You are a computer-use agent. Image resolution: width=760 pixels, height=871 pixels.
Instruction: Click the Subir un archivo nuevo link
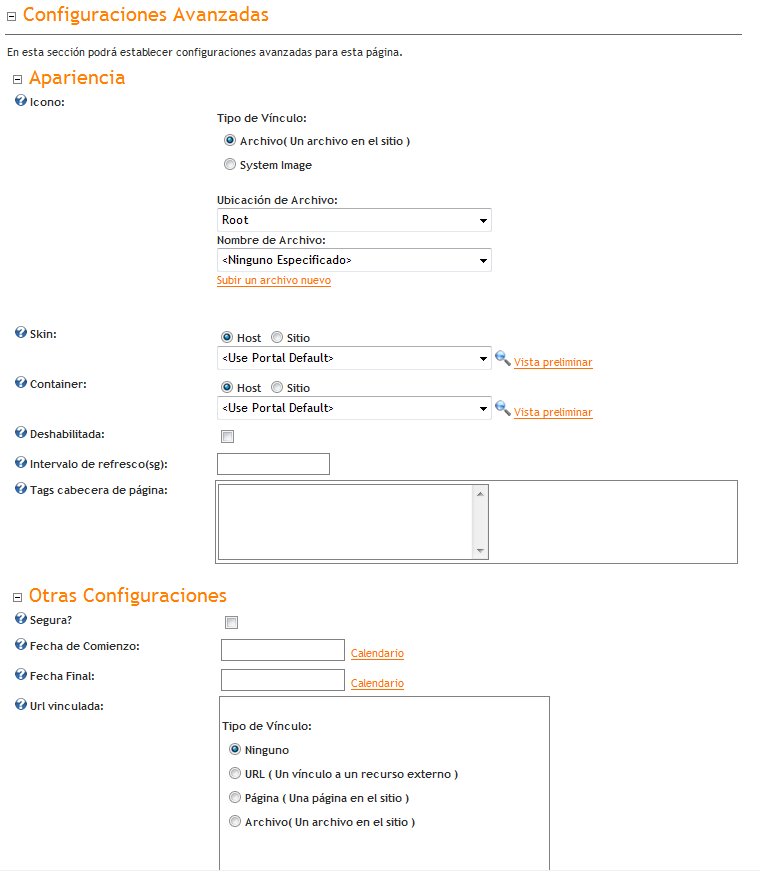(x=274, y=281)
